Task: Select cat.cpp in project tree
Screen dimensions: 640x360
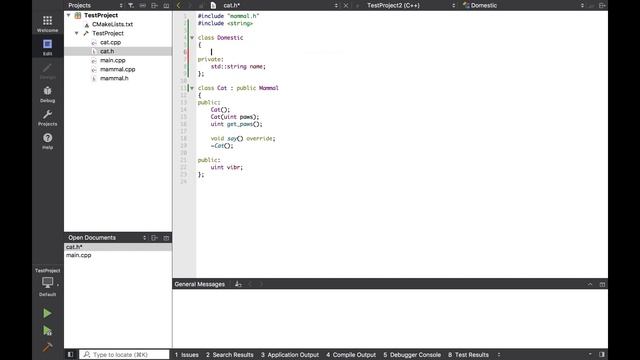Action: (x=110, y=42)
